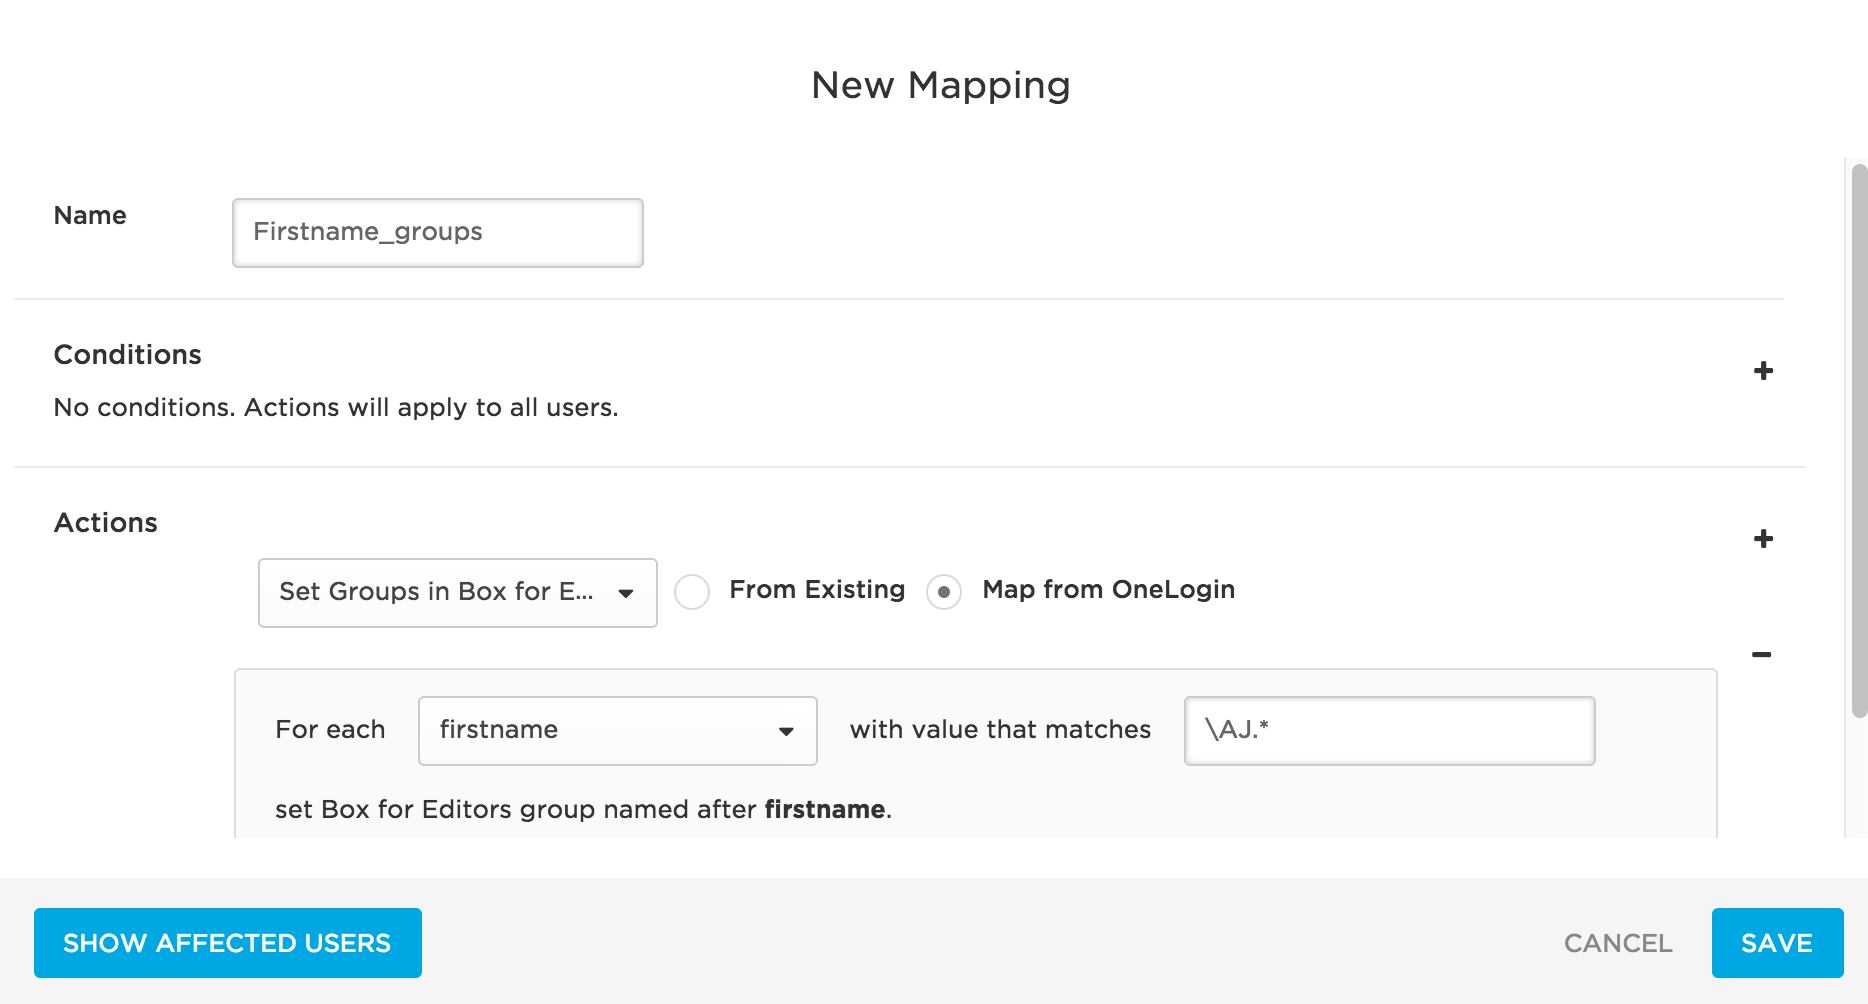Select the Map from OneLogin radio option
Screen dimensions: 1868x1004
pos(944,591)
